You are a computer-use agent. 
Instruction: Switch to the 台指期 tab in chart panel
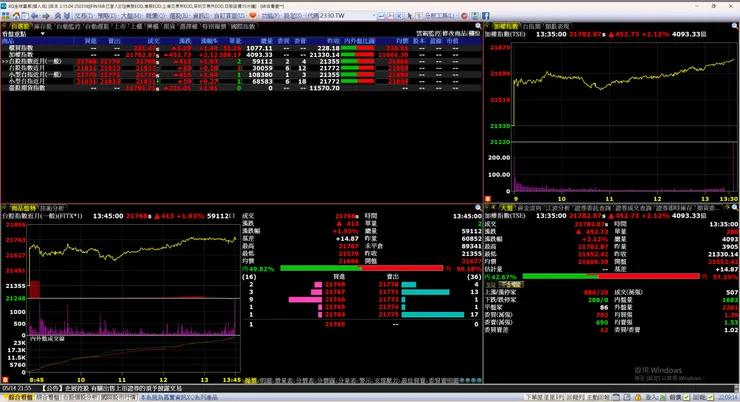click(531, 26)
